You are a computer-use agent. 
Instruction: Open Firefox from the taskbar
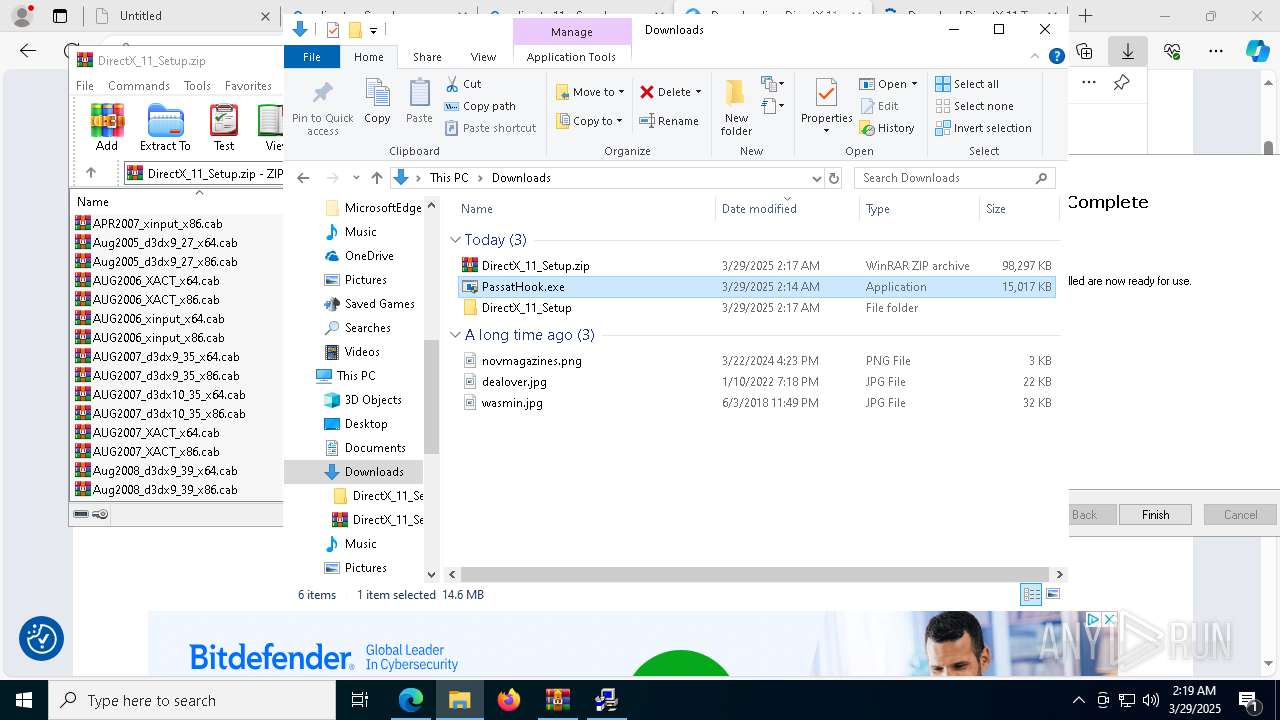pyautogui.click(x=509, y=700)
